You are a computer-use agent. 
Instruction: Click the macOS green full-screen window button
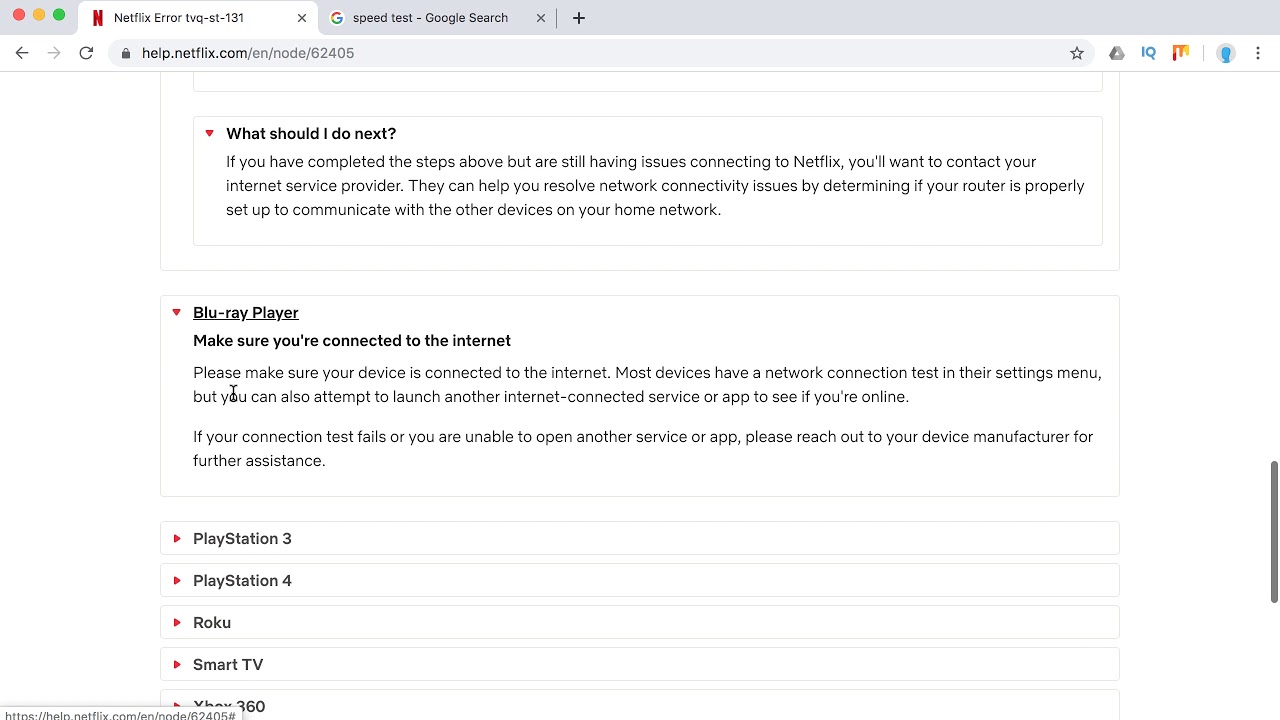(59, 15)
